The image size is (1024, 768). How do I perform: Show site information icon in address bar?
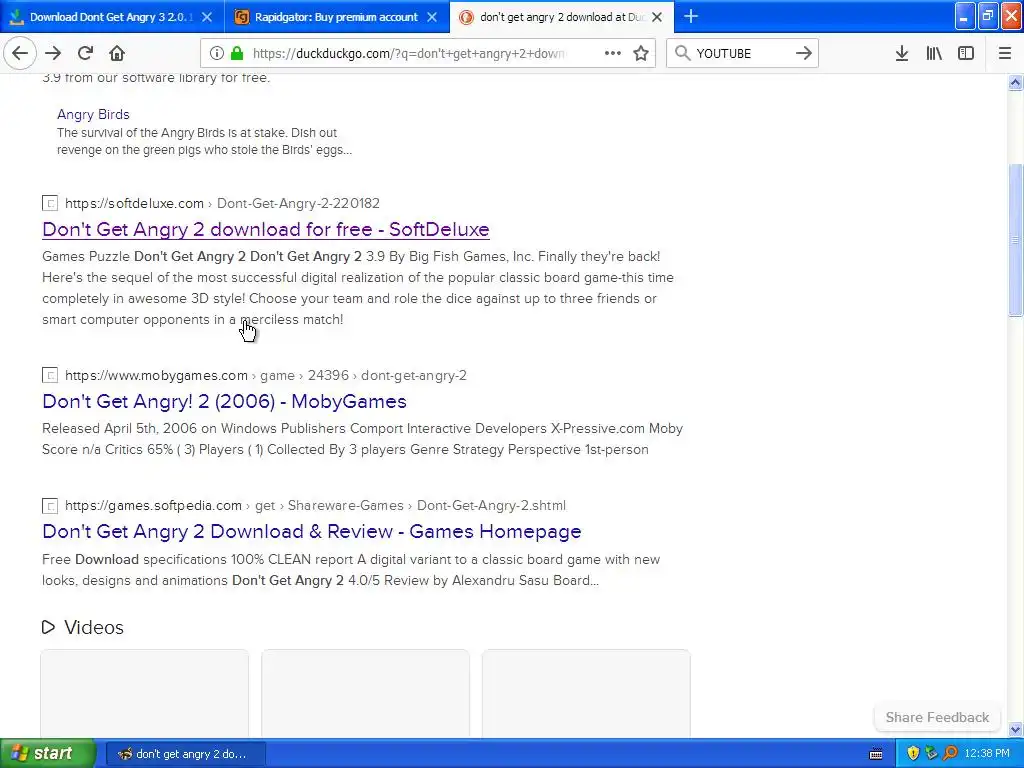(x=217, y=54)
